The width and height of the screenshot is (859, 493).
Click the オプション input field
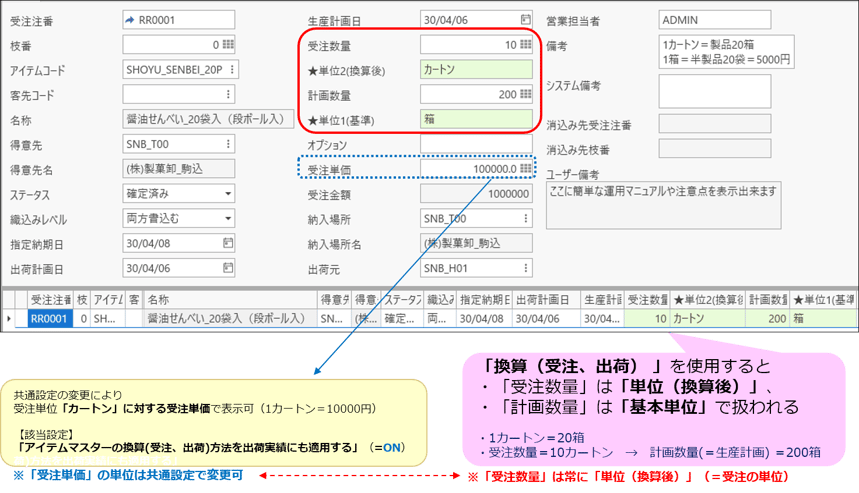point(476,144)
